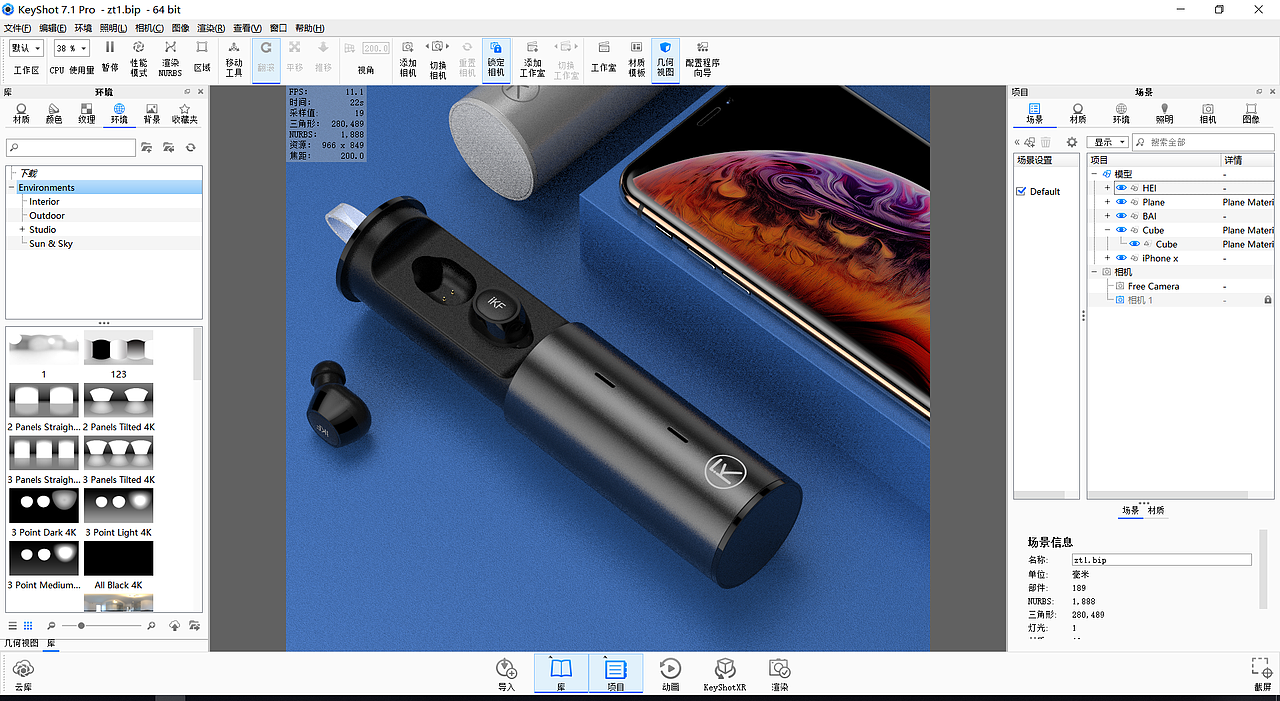Open the 38 % CPU usage dropdown

pyautogui.click(x=71, y=48)
